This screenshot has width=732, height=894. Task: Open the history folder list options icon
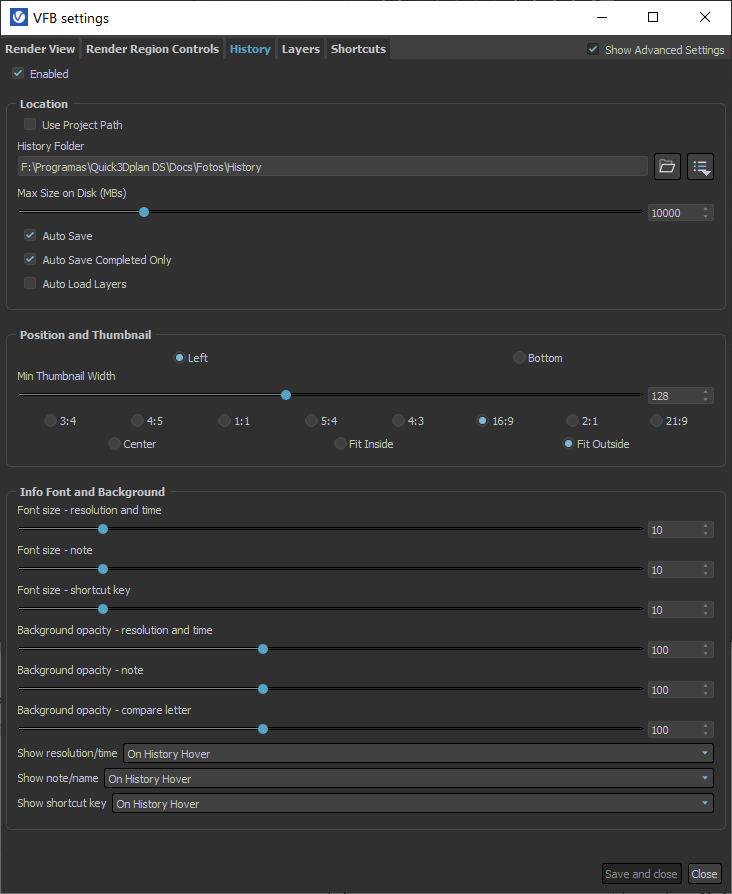click(701, 166)
